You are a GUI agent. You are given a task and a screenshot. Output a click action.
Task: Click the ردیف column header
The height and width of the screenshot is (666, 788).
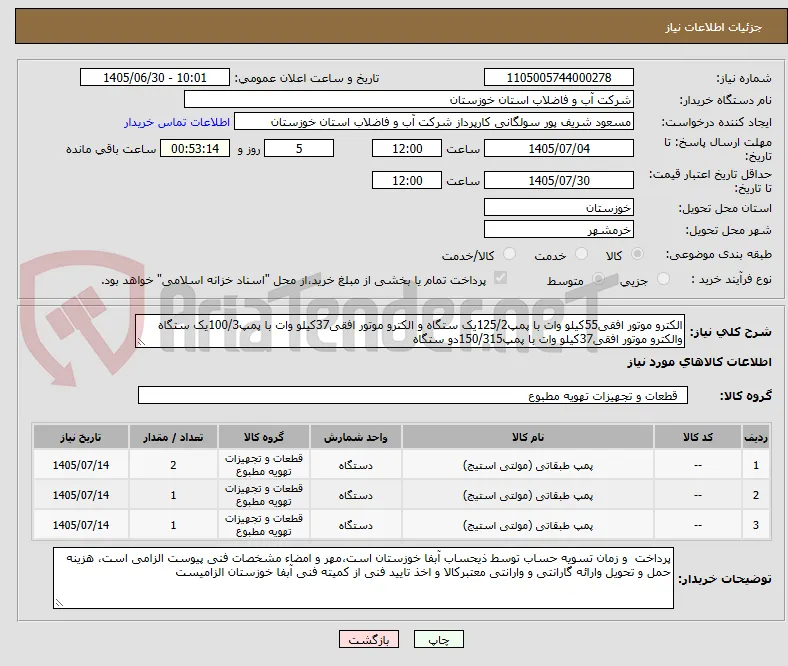756,437
